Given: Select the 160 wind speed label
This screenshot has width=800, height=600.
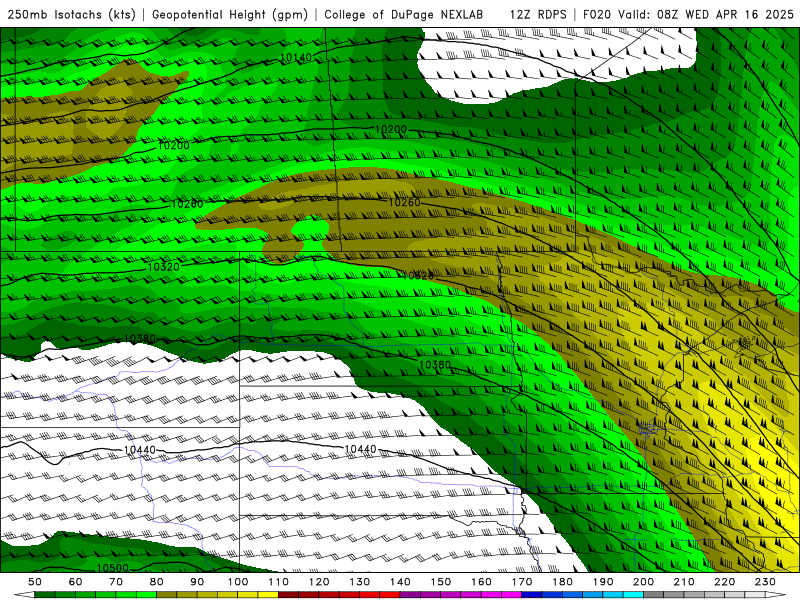Looking at the screenshot, I should point(481,582).
